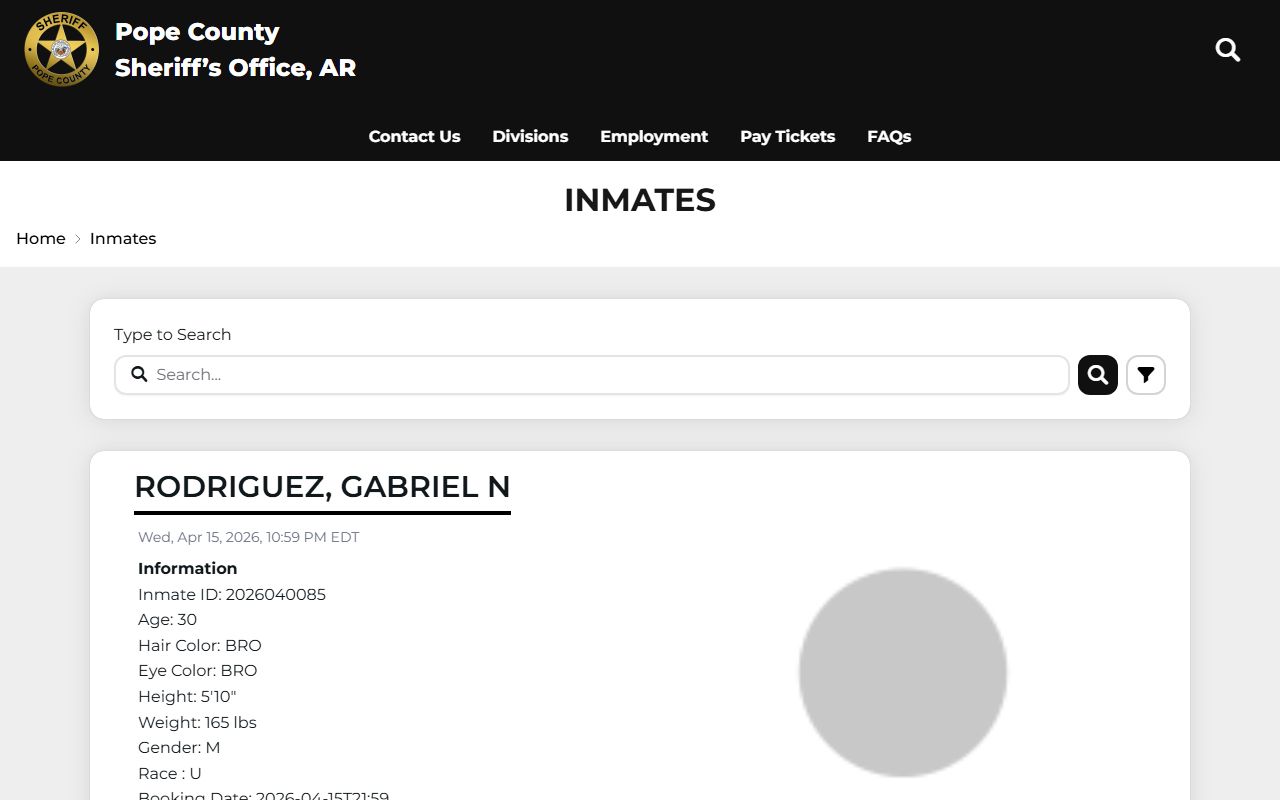
Task: Expand the Divisions menu
Action: pyautogui.click(x=530, y=137)
